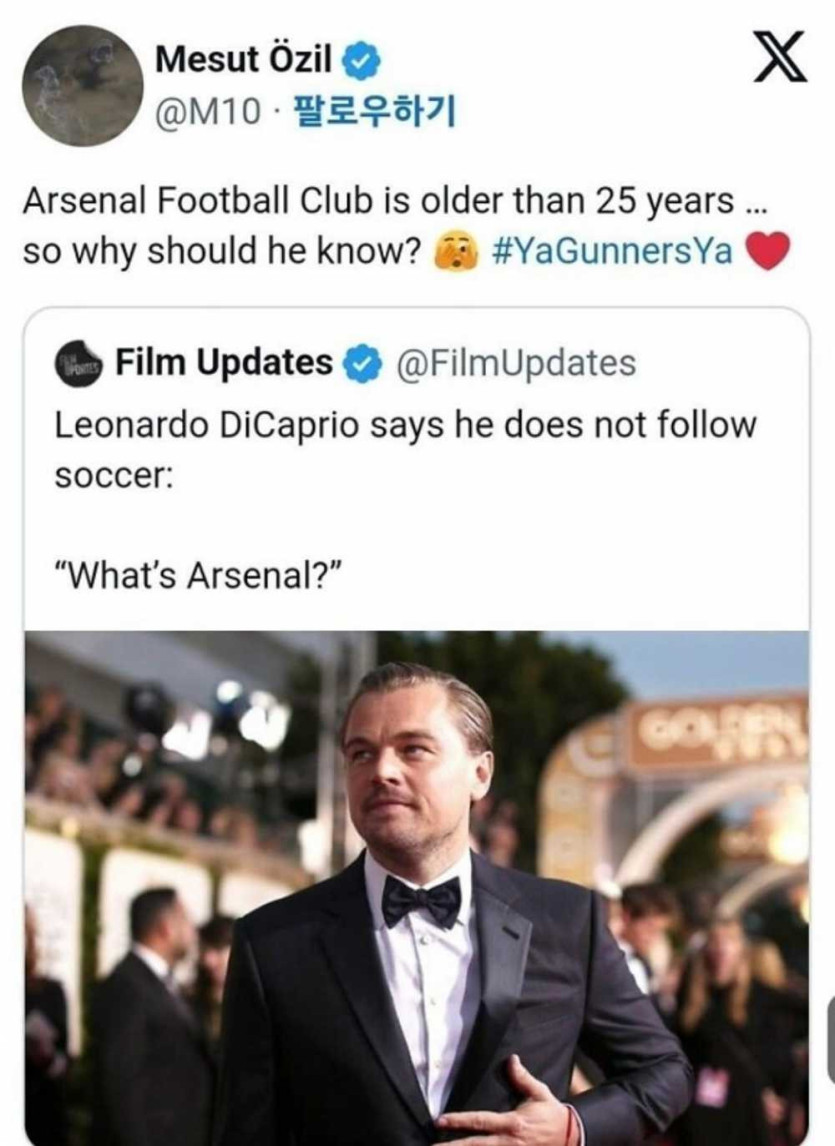
Task: Select the Film Updates display name
Action: [224, 363]
